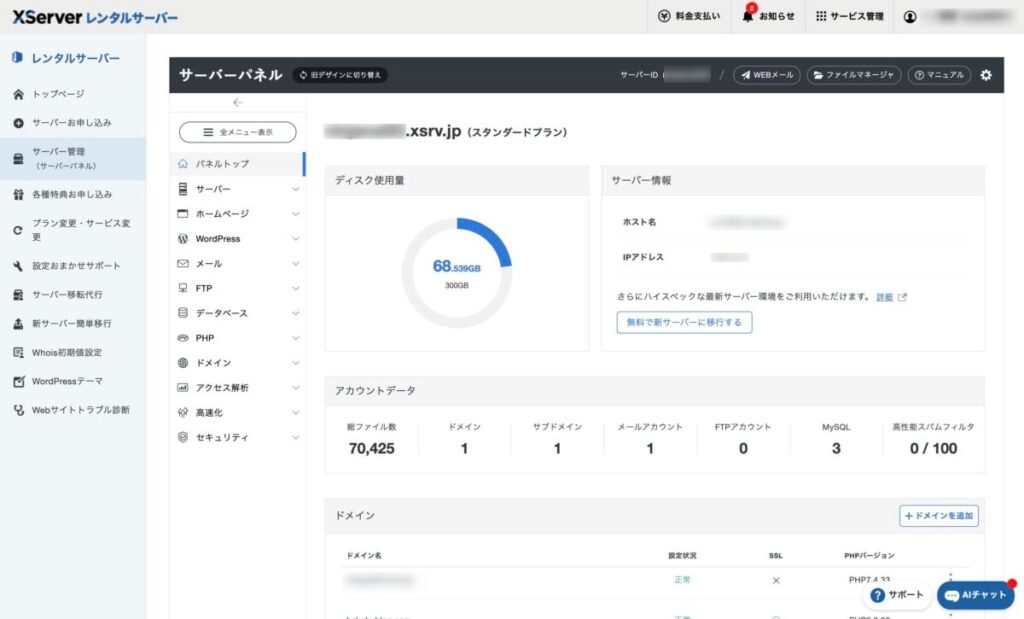Screen dimensions: 1024x619
Task: Open トップページ in left sidebar
Action: tap(58, 94)
